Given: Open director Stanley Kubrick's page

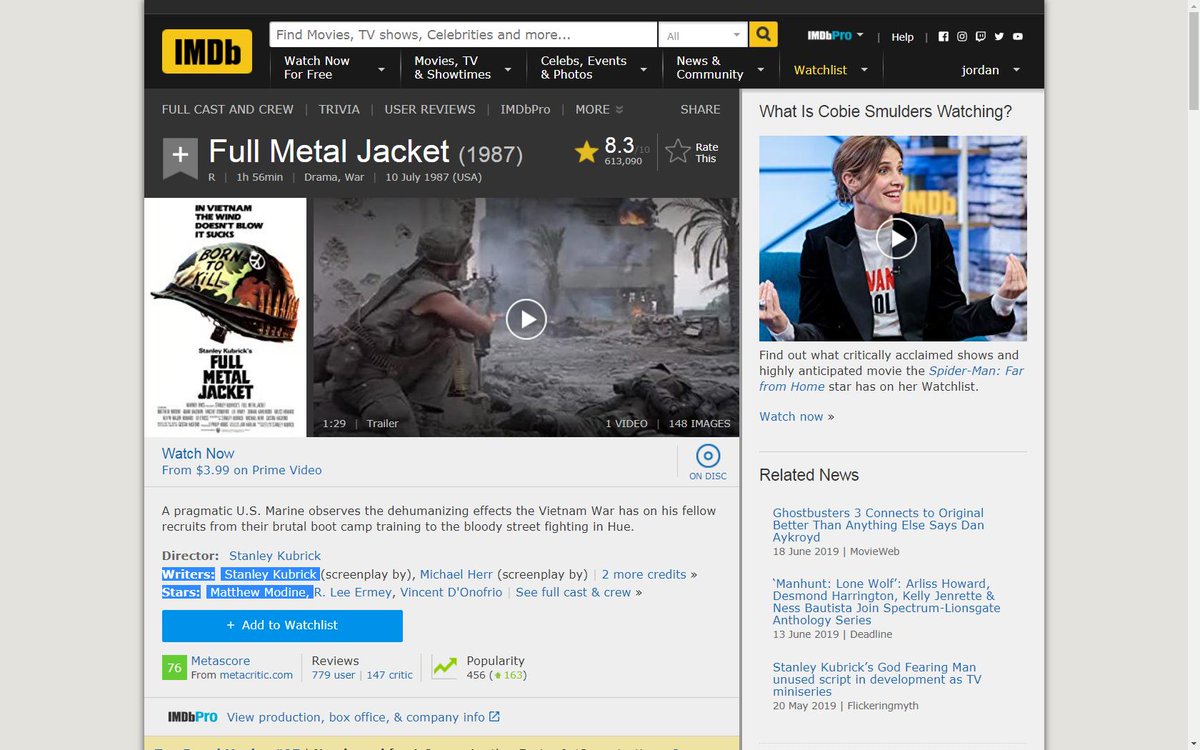Looking at the screenshot, I should (x=275, y=555).
